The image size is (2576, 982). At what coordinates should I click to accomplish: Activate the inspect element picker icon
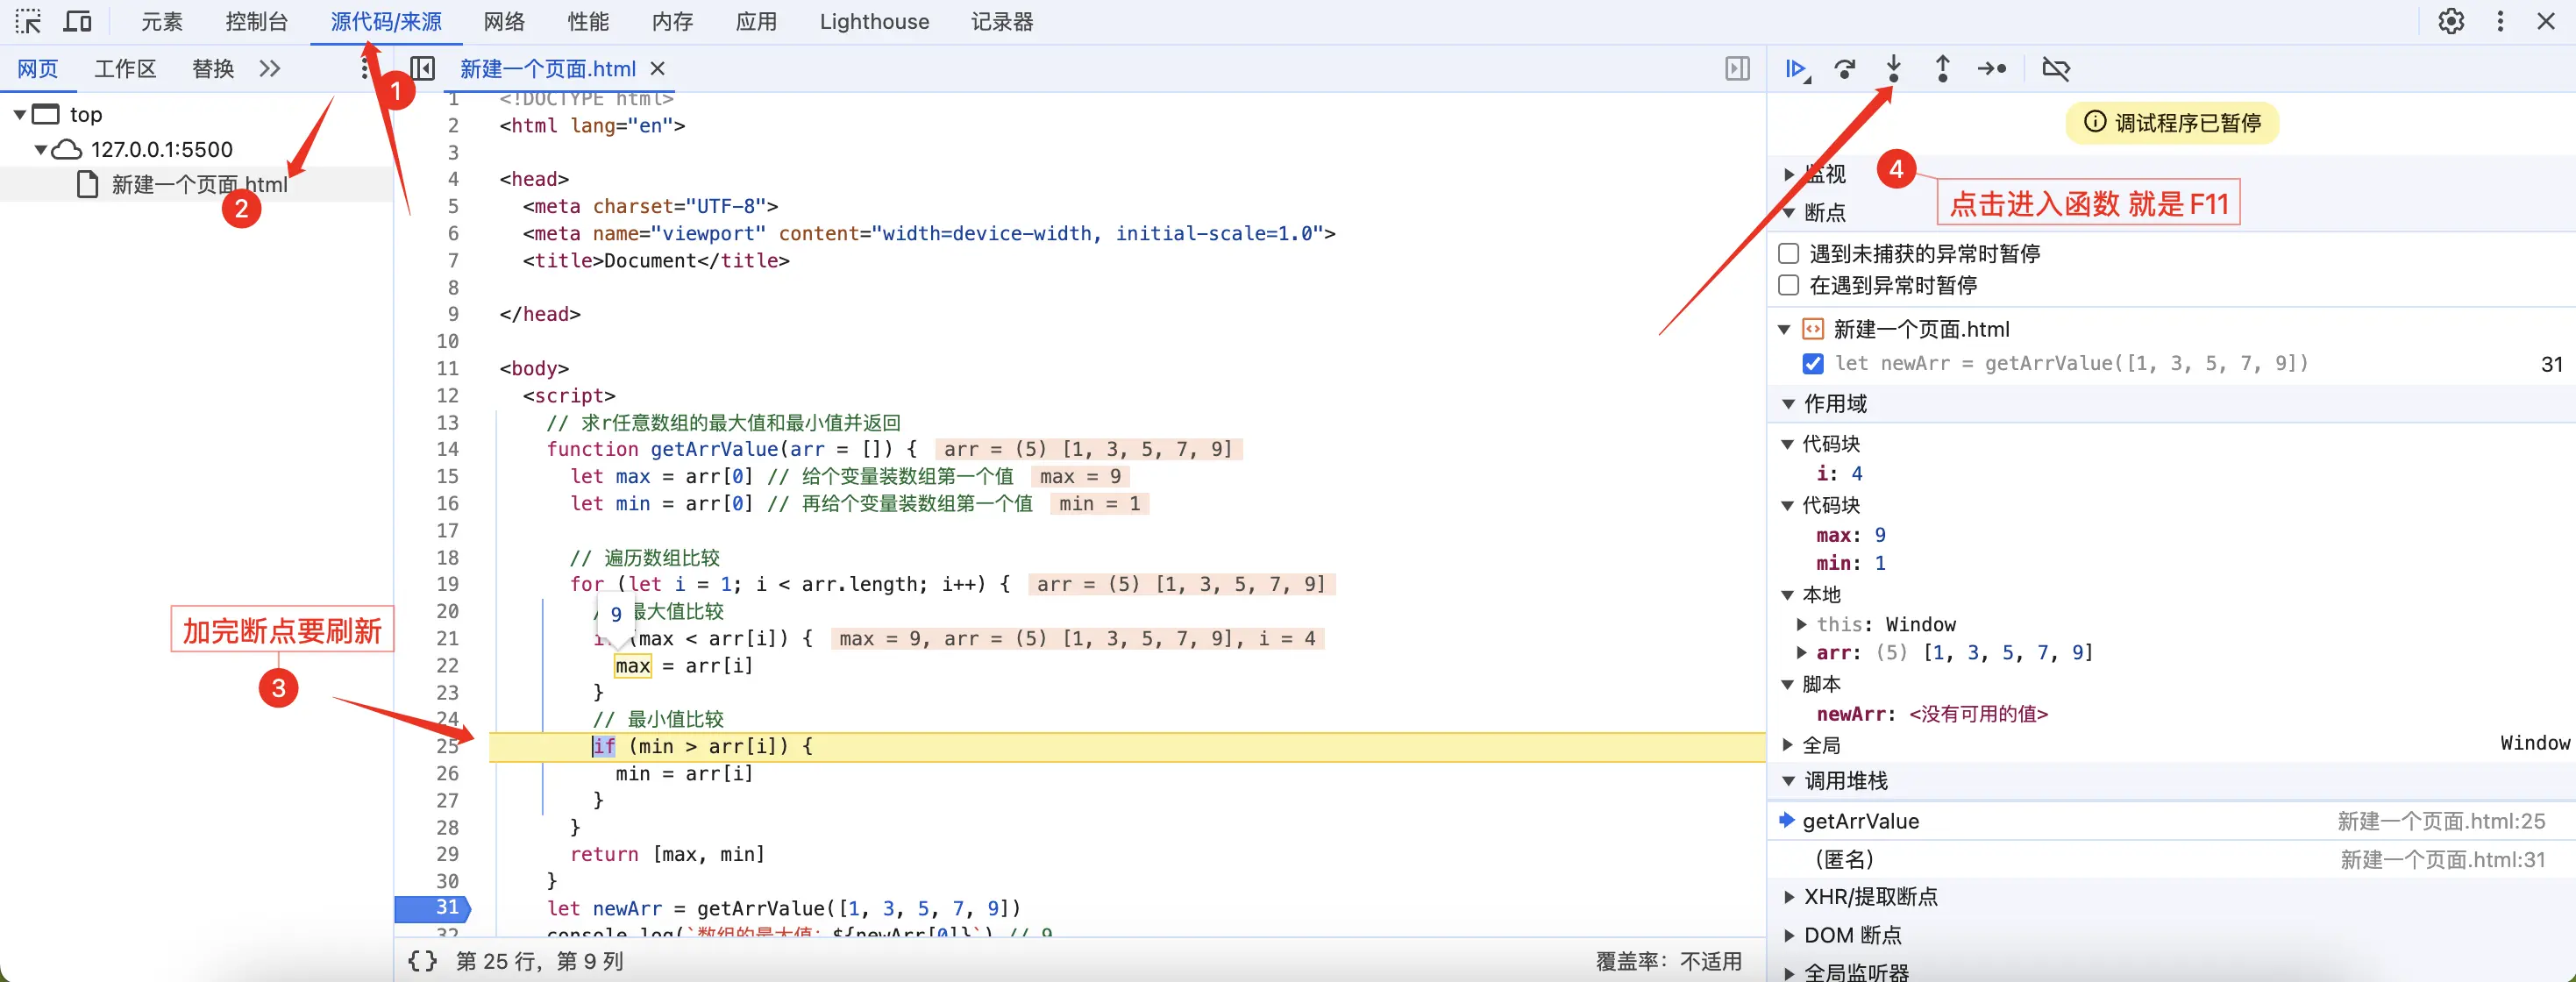(28, 21)
